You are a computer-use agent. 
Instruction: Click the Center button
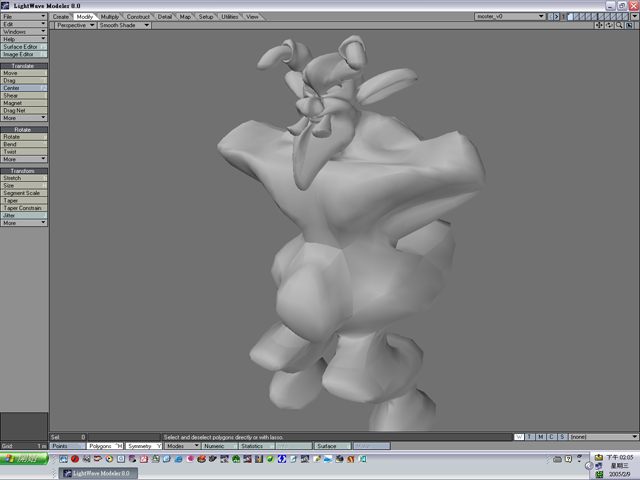click(24, 88)
